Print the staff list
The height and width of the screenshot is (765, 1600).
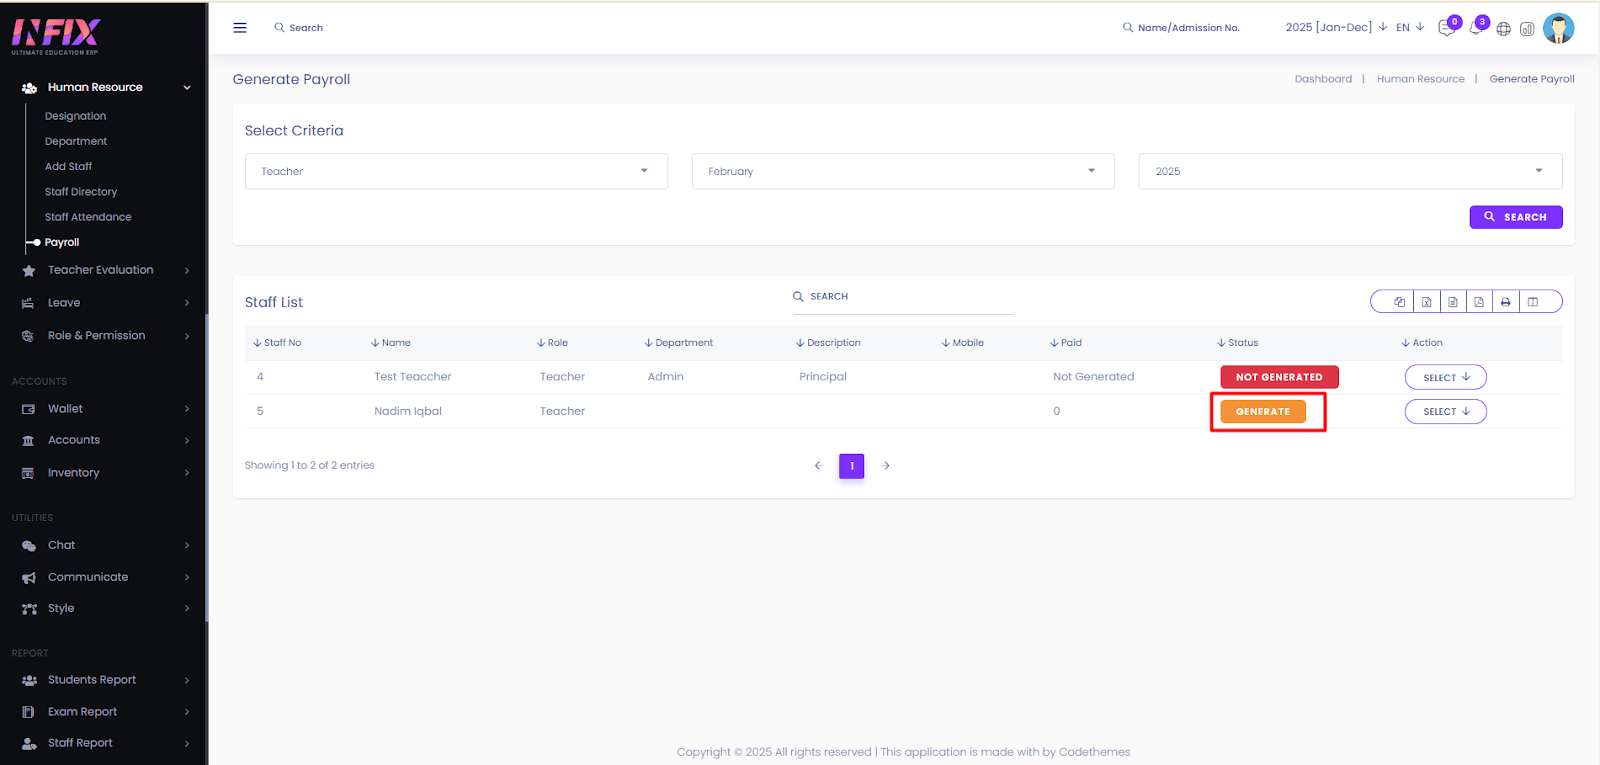click(1506, 302)
